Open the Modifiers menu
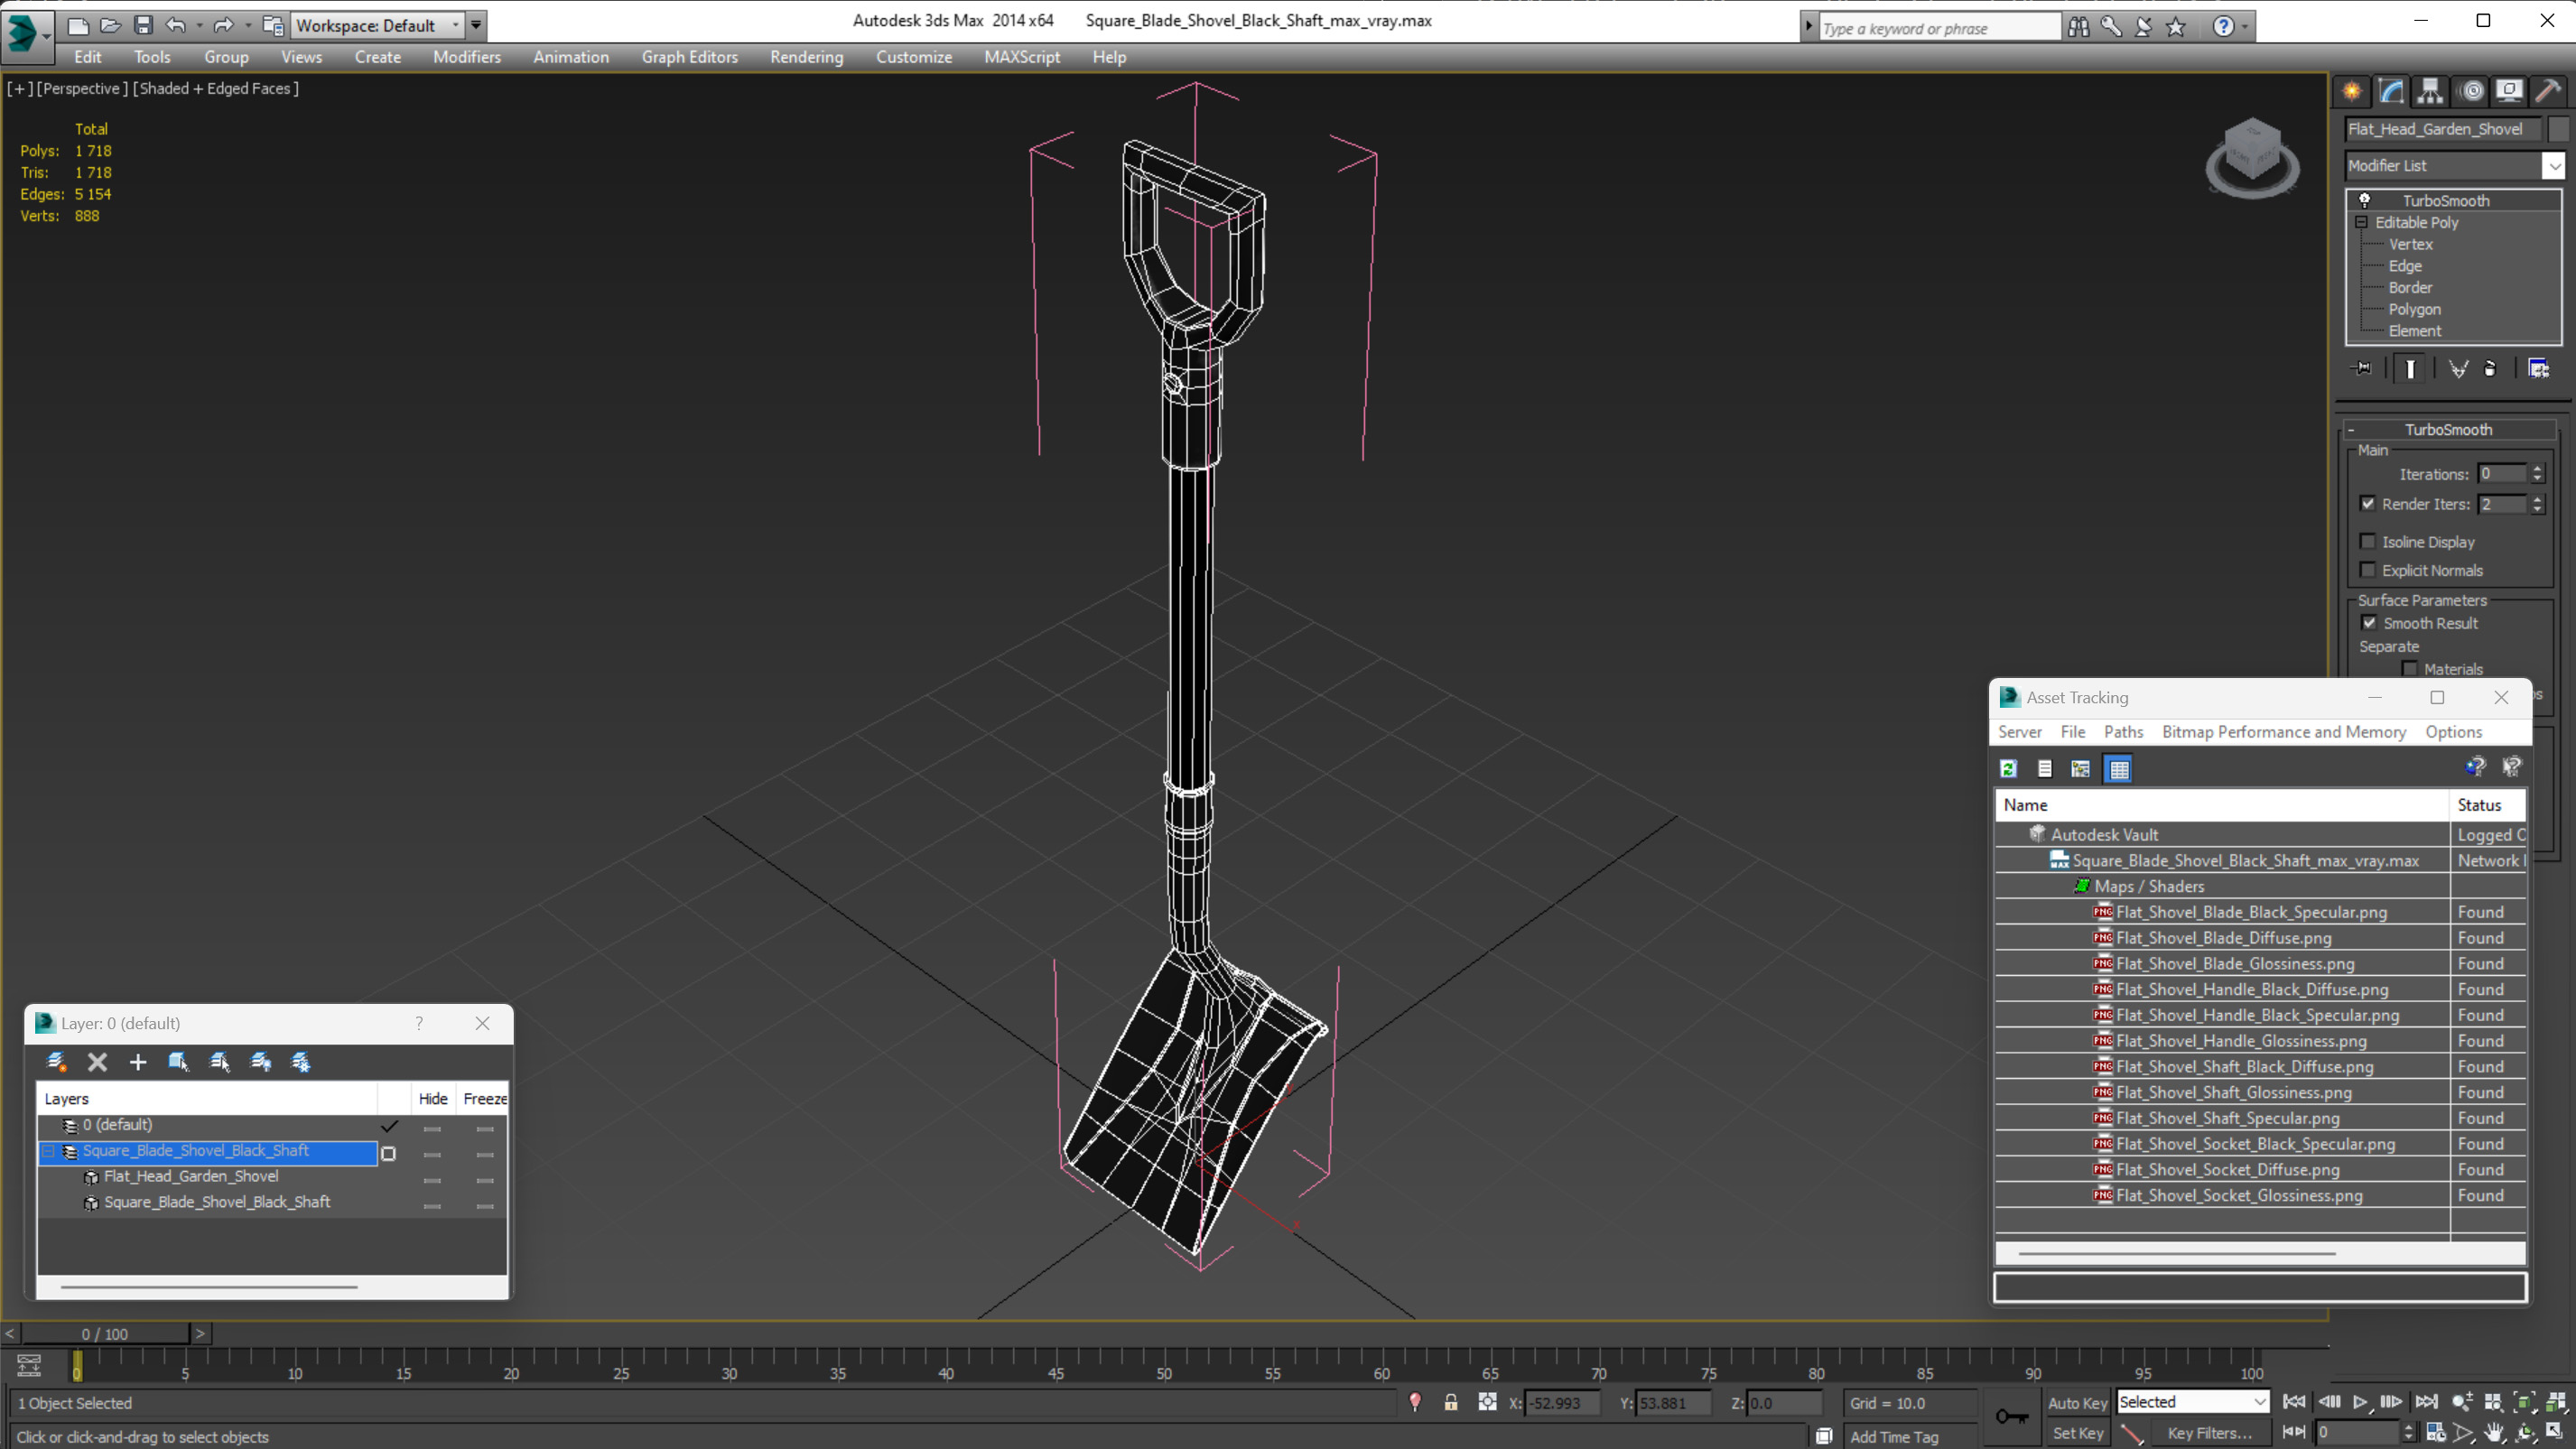 coord(467,55)
